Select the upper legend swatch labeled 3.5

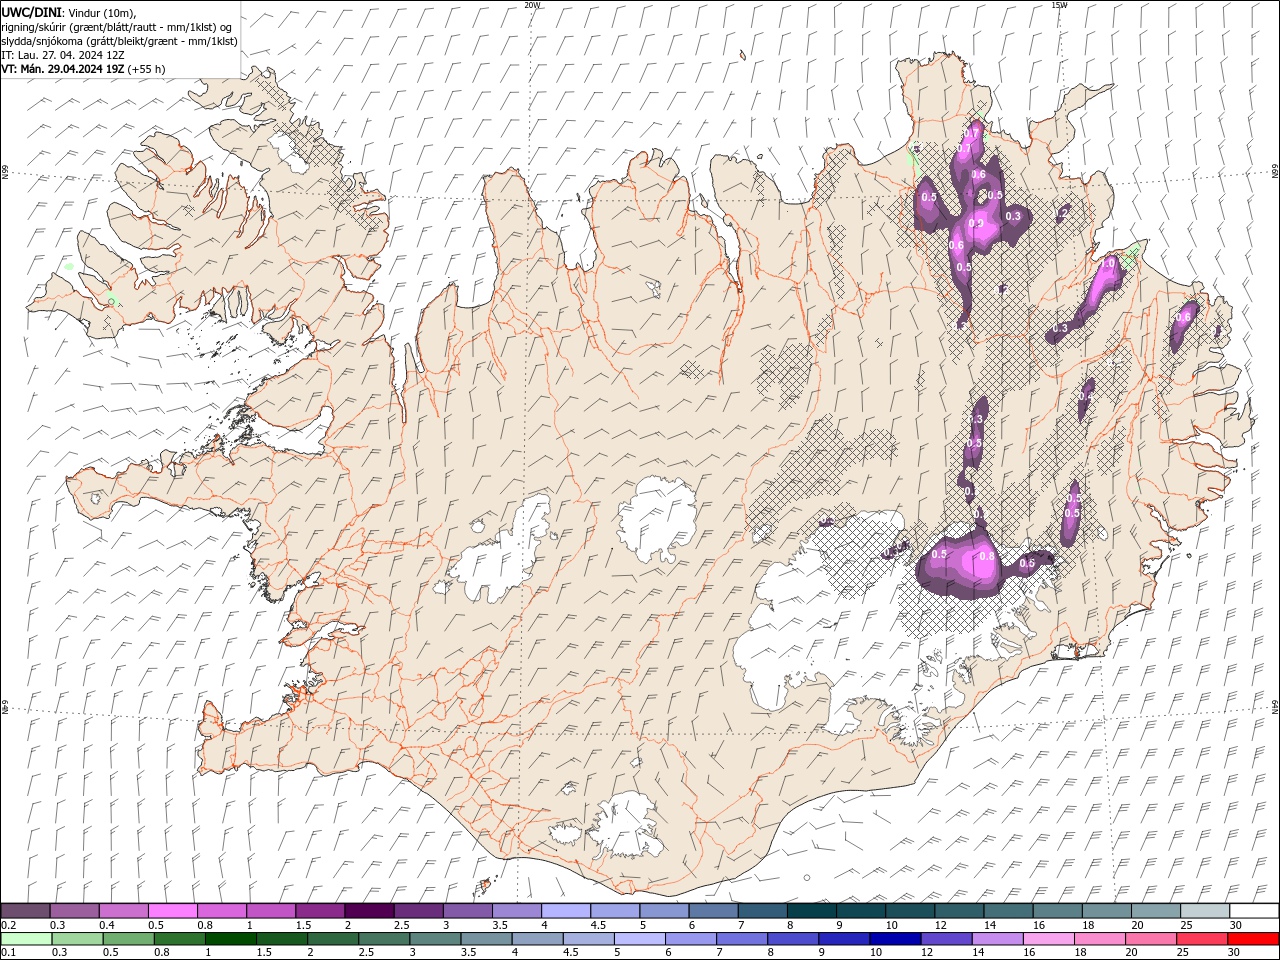pos(516,911)
